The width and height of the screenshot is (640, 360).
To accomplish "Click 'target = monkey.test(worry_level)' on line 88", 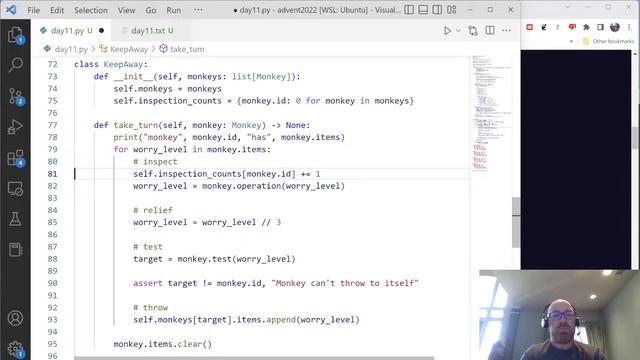I will click(x=214, y=259).
